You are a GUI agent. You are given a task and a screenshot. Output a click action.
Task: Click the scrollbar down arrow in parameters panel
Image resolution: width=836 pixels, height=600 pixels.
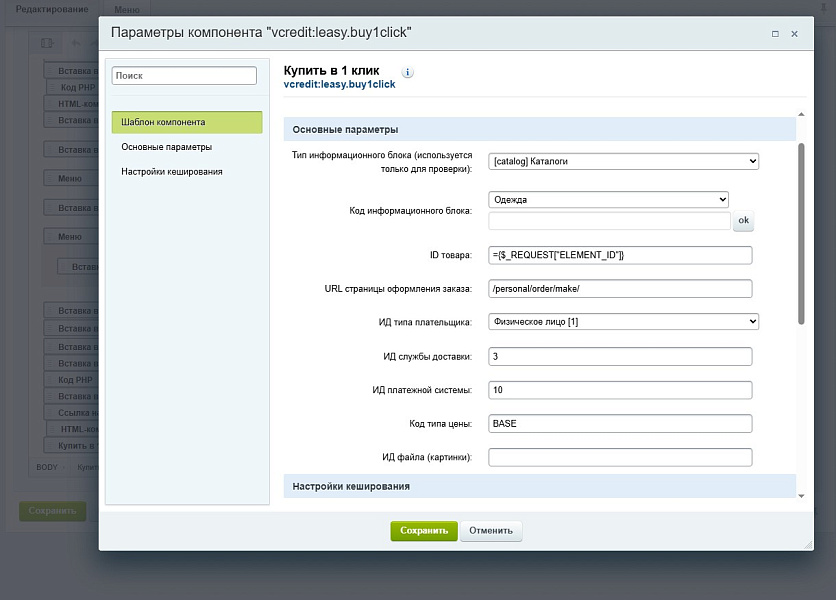(800, 495)
